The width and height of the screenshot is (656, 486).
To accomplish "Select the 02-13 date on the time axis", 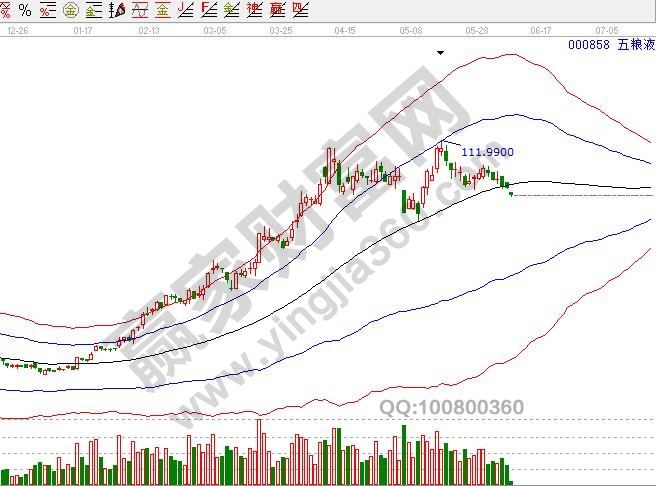I will pos(148,31).
